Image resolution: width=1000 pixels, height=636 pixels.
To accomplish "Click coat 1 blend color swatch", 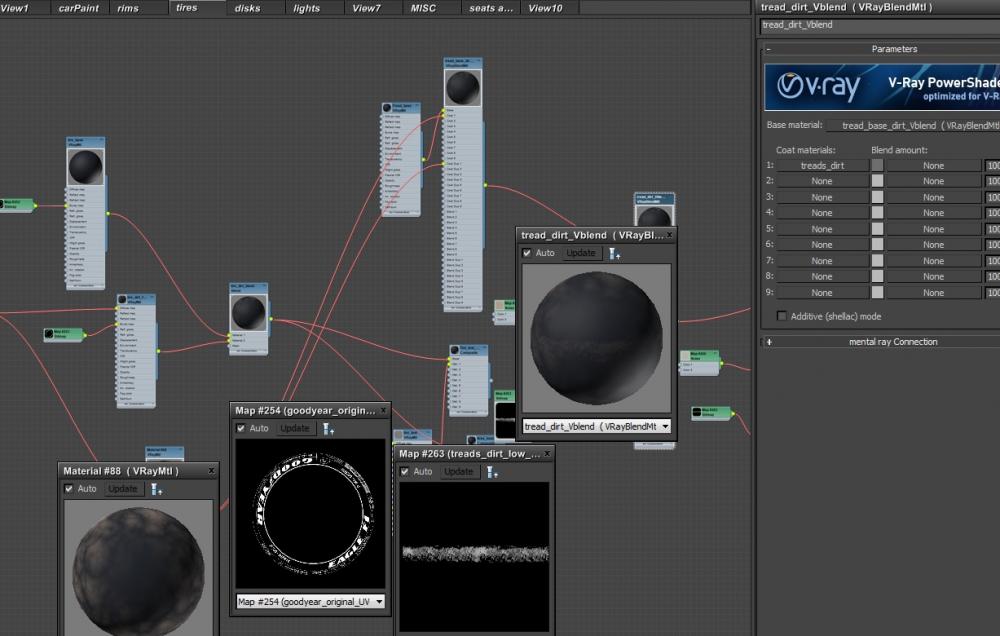I will tap(877, 165).
